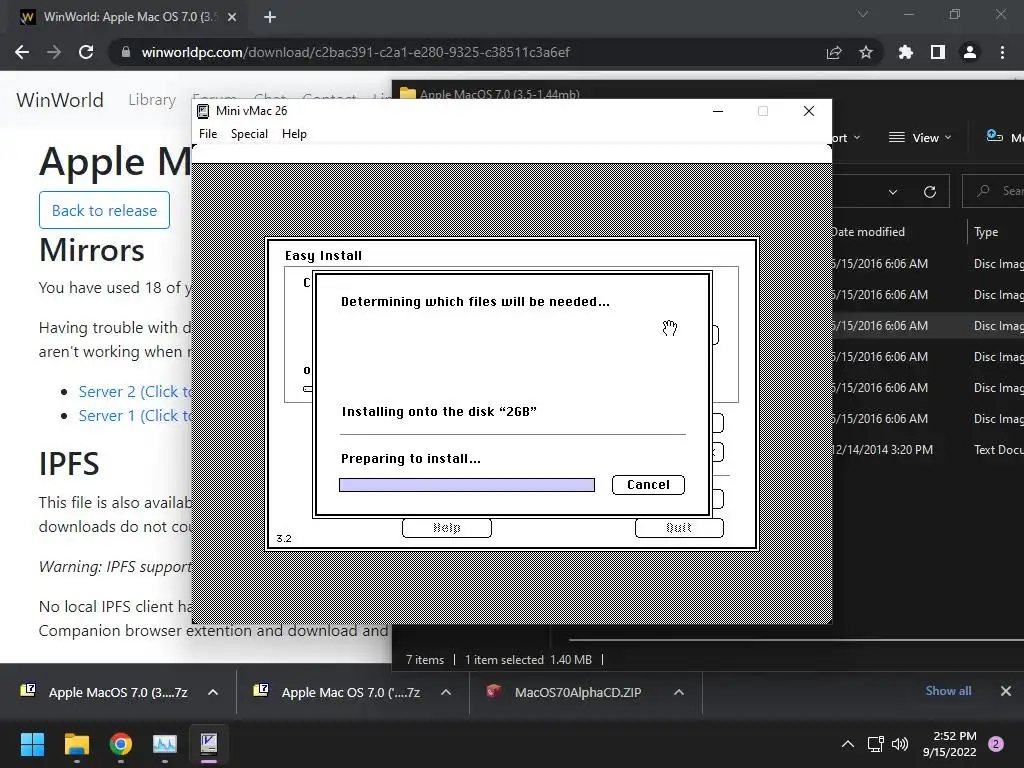The height and width of the screenshot is (768, 1024).
Task: Click the Apple MacOS 7.0 (3....7z download item
Action: tap(104, 692)
